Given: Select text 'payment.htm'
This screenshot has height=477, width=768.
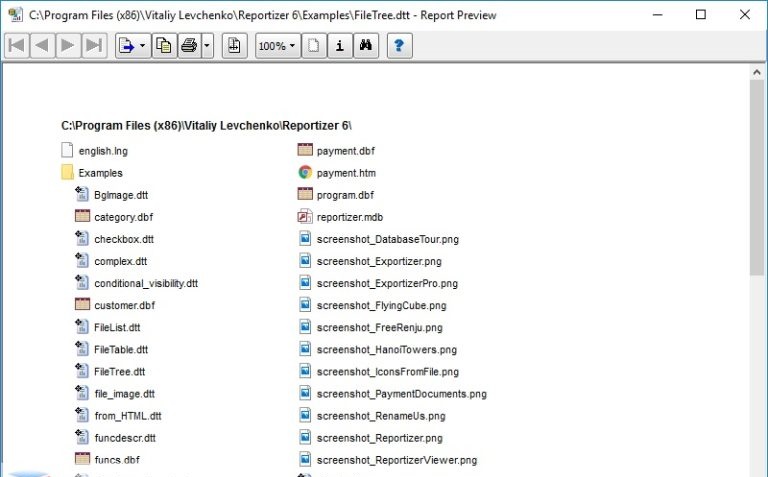Looking at the screenshot, I should 346,173.
